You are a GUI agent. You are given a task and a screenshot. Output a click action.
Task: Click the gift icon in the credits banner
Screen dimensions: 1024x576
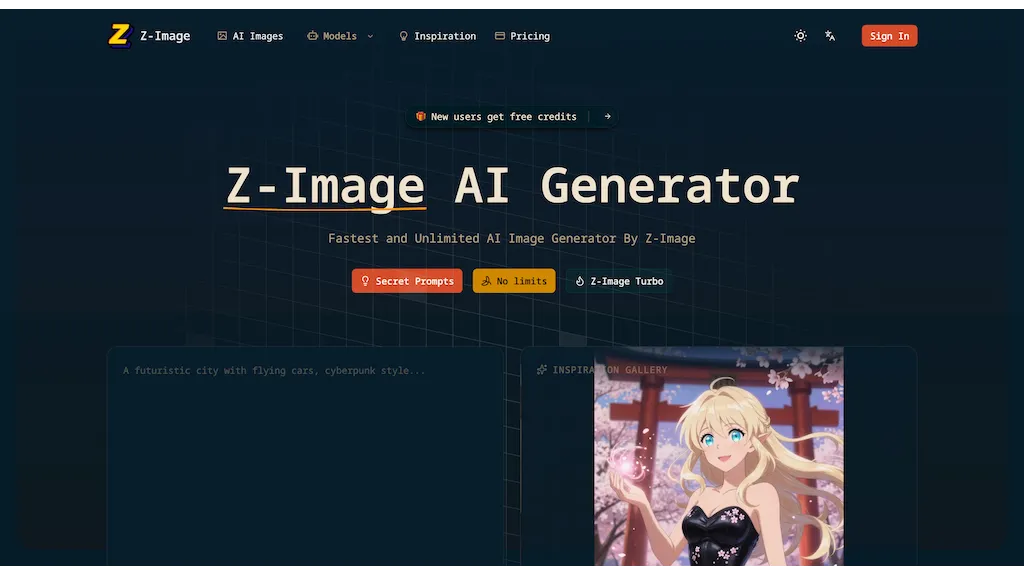[421, 116]
